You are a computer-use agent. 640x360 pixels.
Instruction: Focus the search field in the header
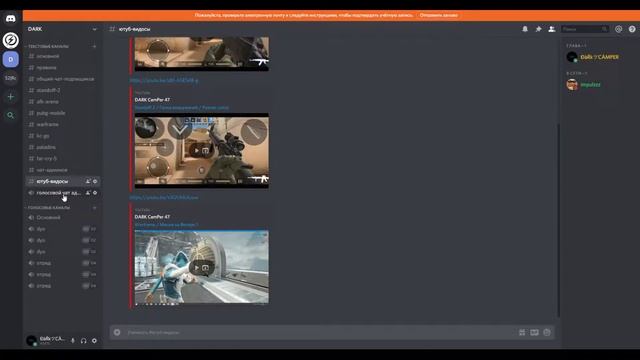point(584,29)
